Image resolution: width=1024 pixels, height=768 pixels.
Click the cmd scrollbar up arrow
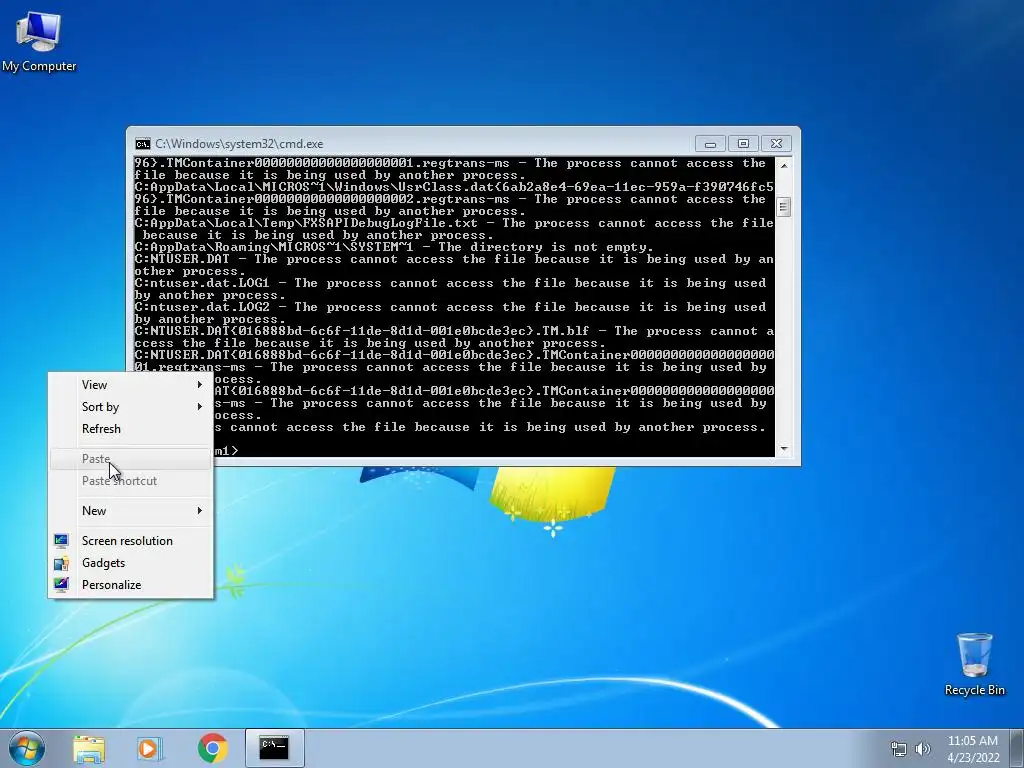coord(784,165)
